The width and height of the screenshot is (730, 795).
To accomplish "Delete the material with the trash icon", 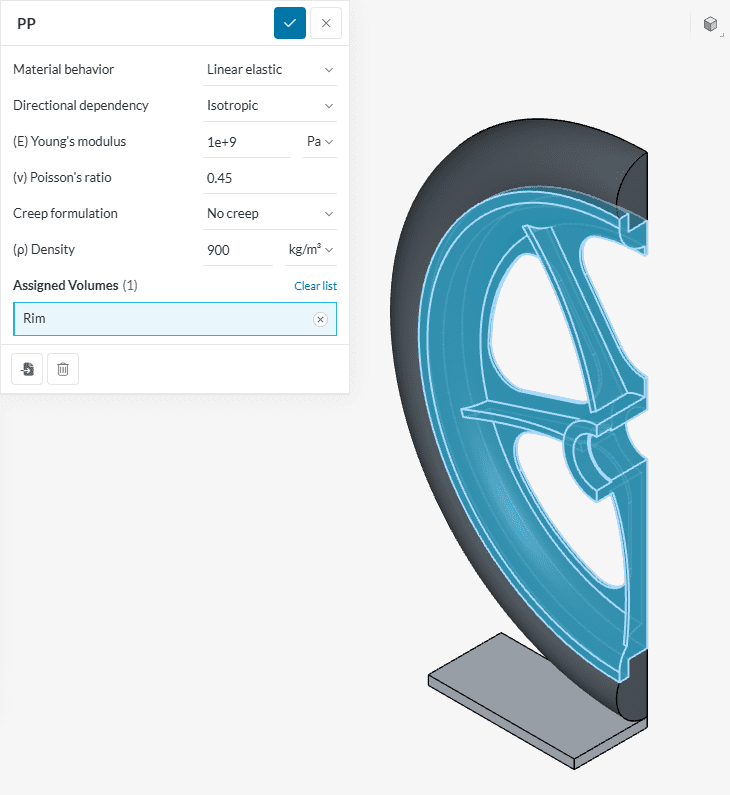I will pos(63,369).
